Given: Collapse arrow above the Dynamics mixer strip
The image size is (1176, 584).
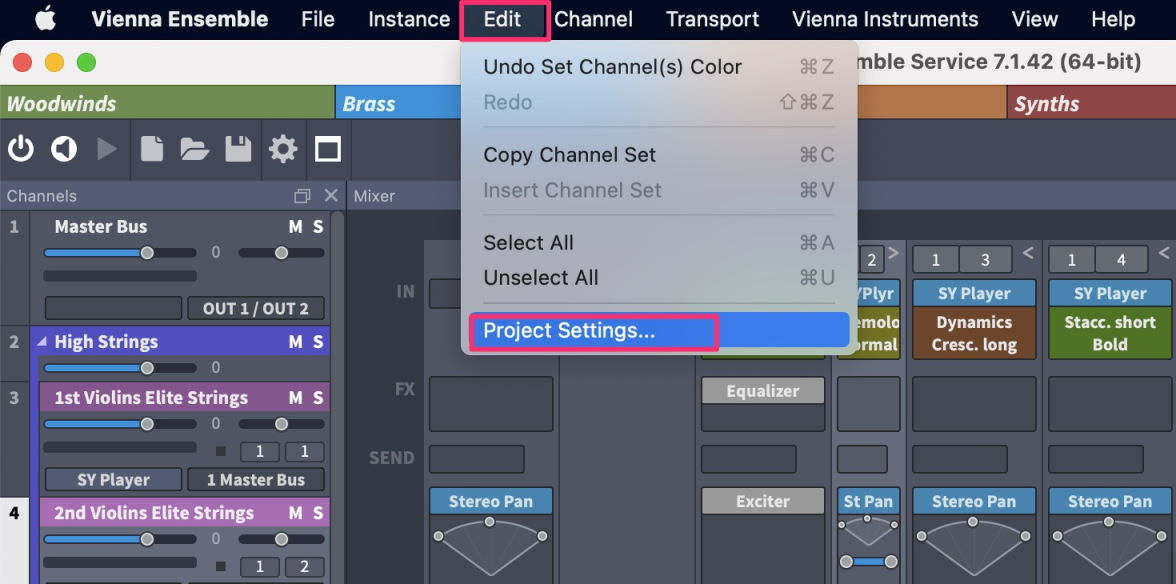Looking at the screenshot, I should pyautogui.click(x=1028, y=253).
